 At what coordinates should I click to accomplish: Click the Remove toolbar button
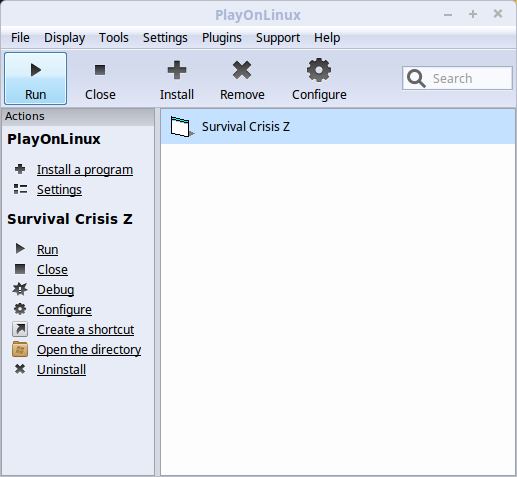(242, 79)
